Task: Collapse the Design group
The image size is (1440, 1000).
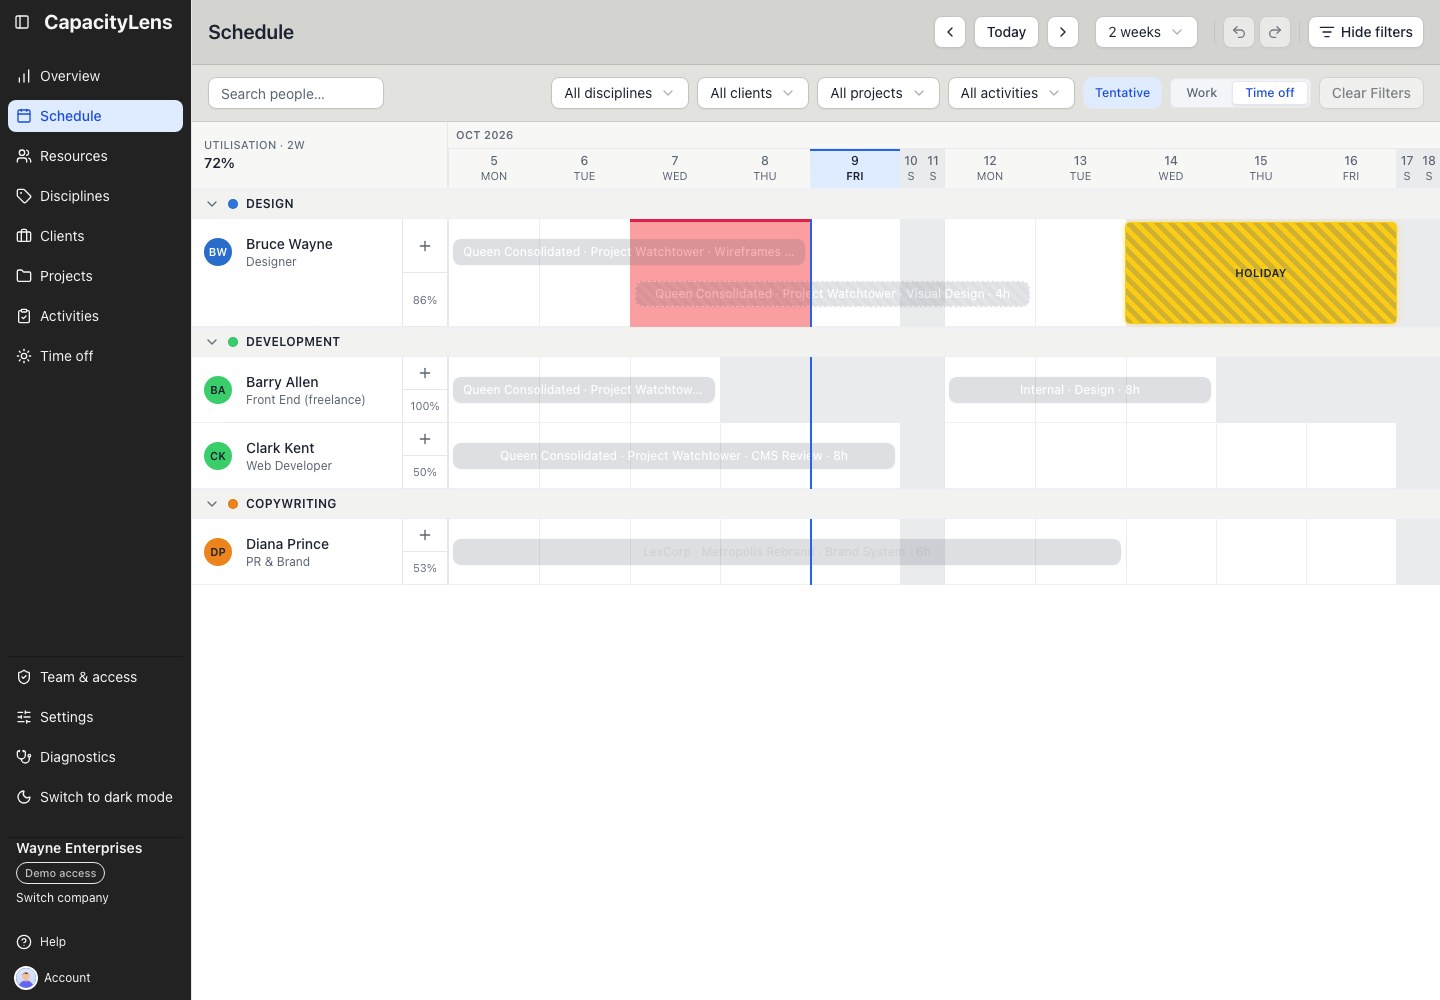Action: tap(212, 204)
